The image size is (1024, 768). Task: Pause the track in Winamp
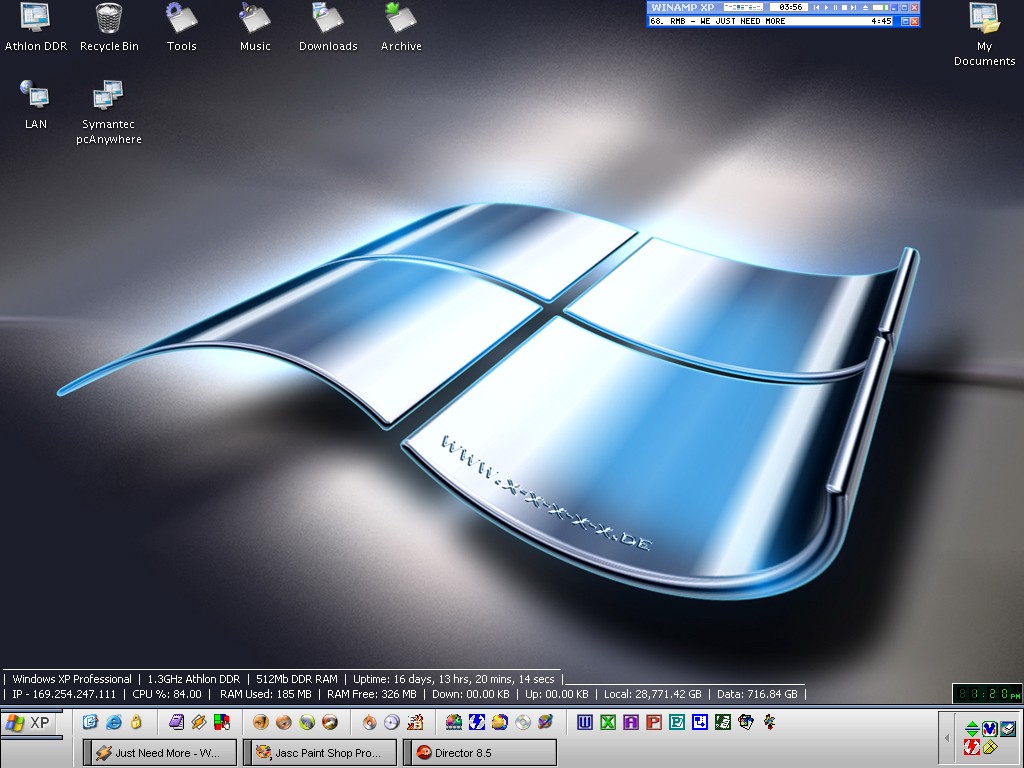pyautogui.click(x=835, y=8)
